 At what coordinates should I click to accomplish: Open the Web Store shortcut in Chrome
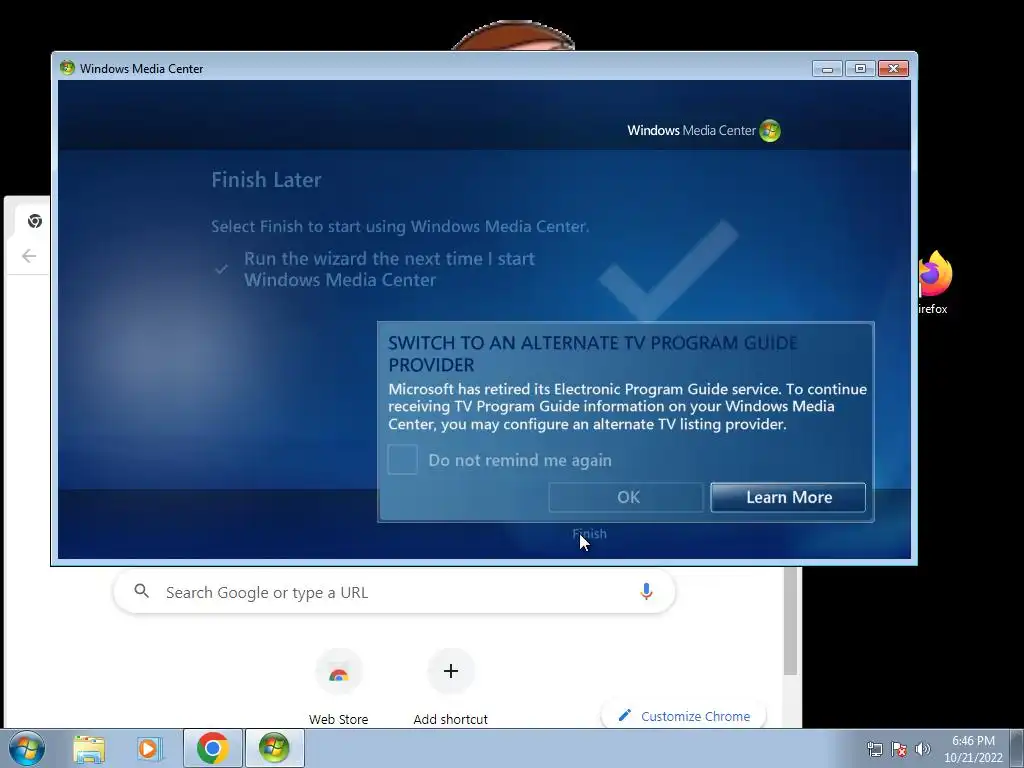point(338,688)
